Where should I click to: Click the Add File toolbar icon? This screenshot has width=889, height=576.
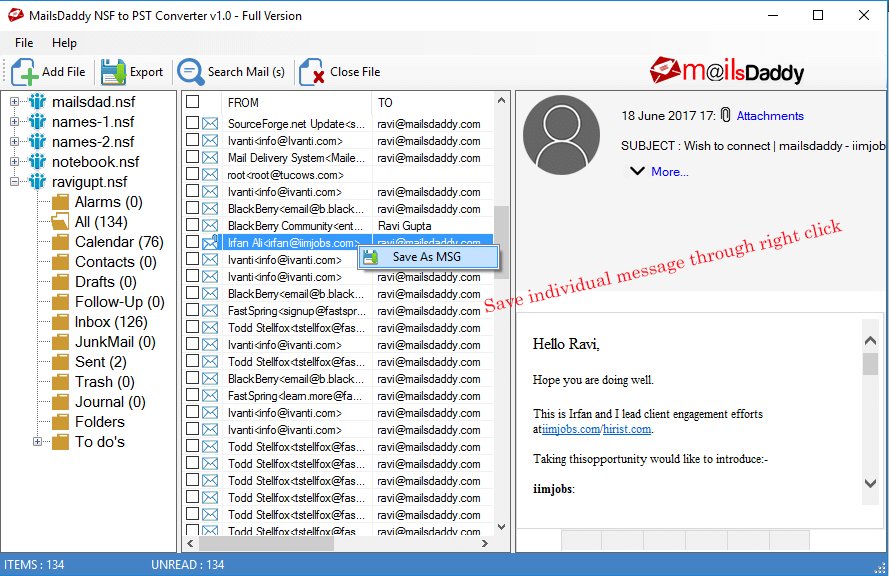(25, 72)
